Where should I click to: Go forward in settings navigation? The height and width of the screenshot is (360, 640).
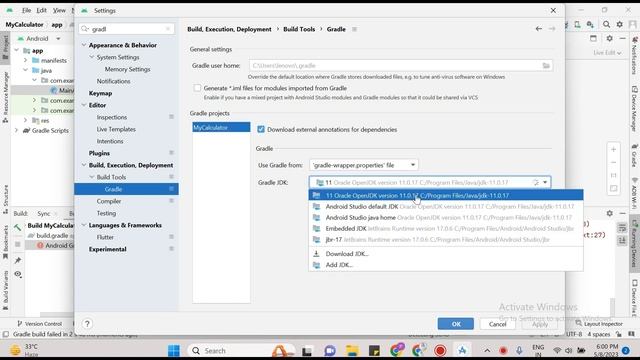tap(552, 29)
